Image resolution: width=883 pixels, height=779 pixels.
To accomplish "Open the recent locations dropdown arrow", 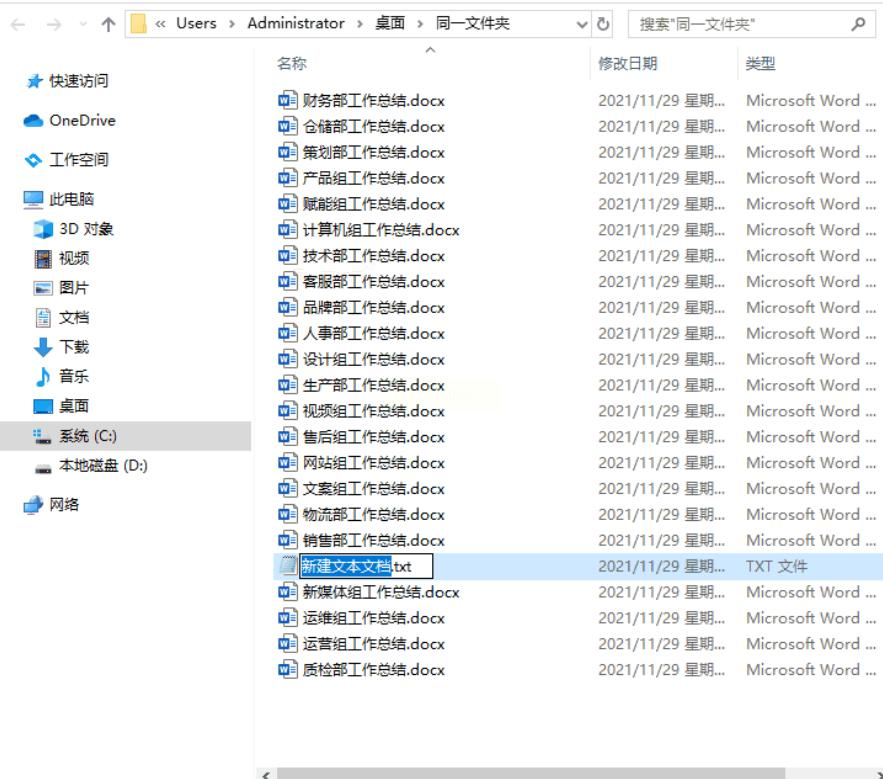I will click(83, 24).
